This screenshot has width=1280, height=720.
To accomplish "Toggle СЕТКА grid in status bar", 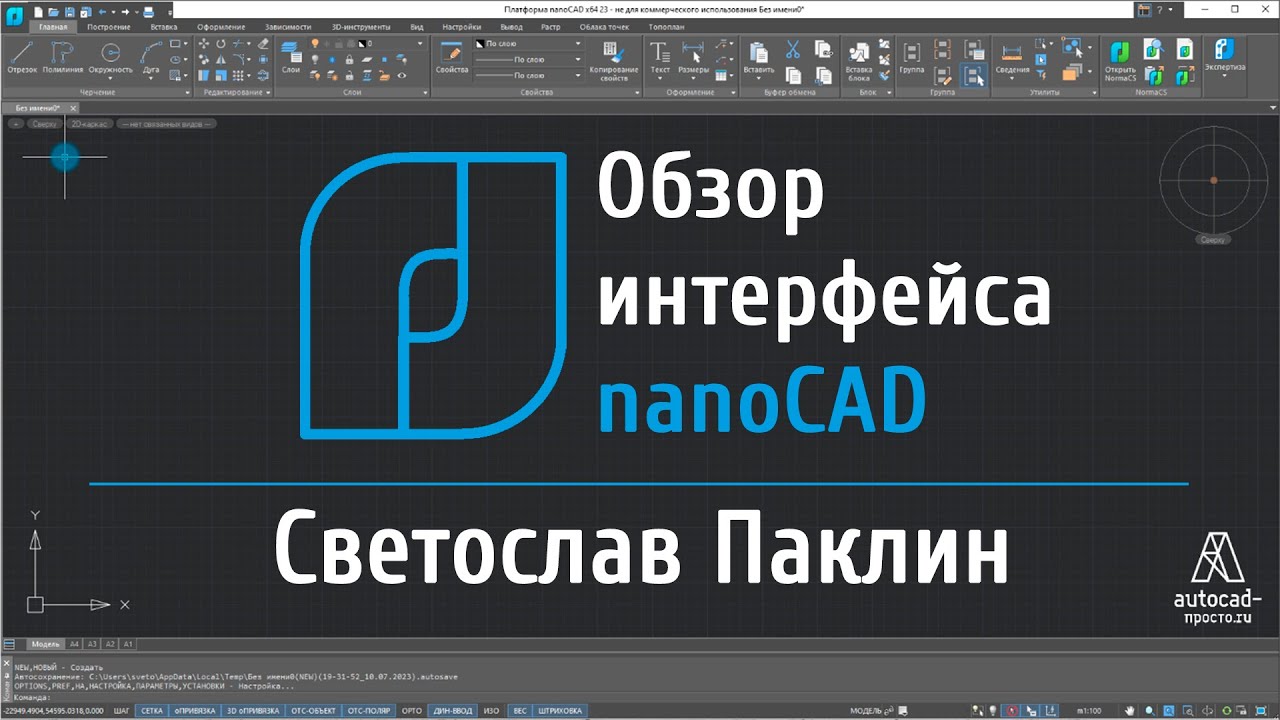I will coord(152,710).
